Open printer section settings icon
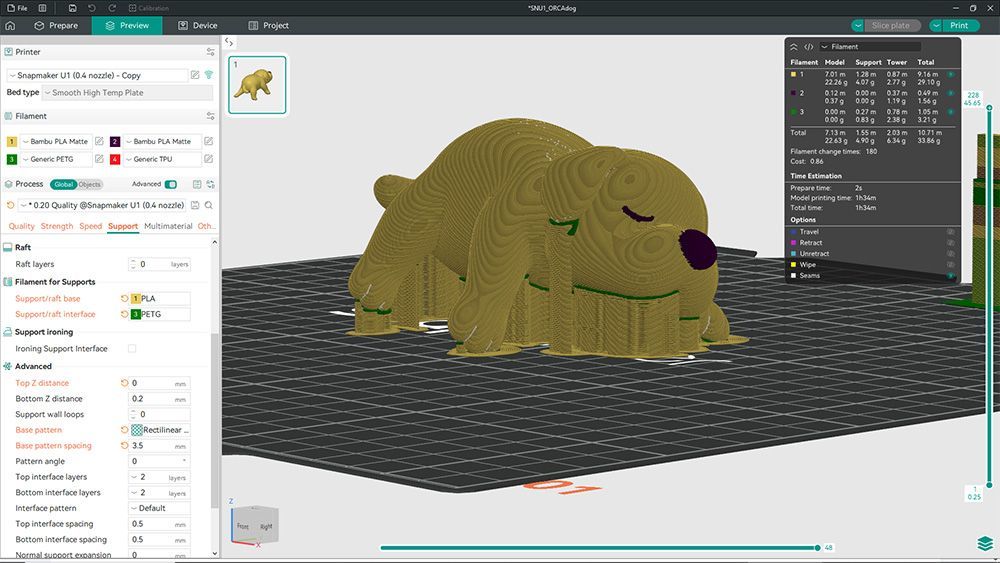 pyautogui.click(x=210, y=52)
